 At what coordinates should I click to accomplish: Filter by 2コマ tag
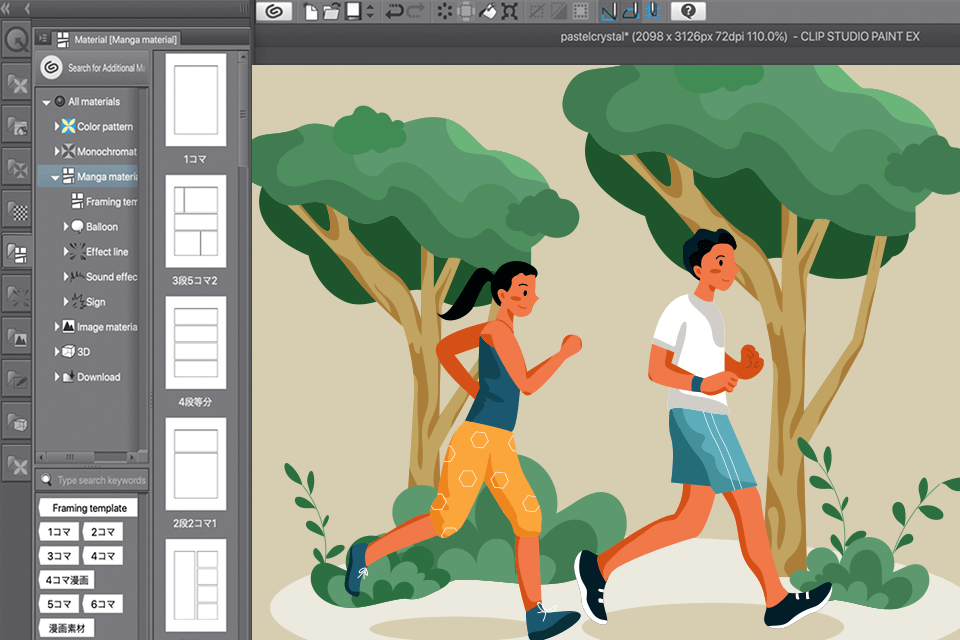pos(102,532)
